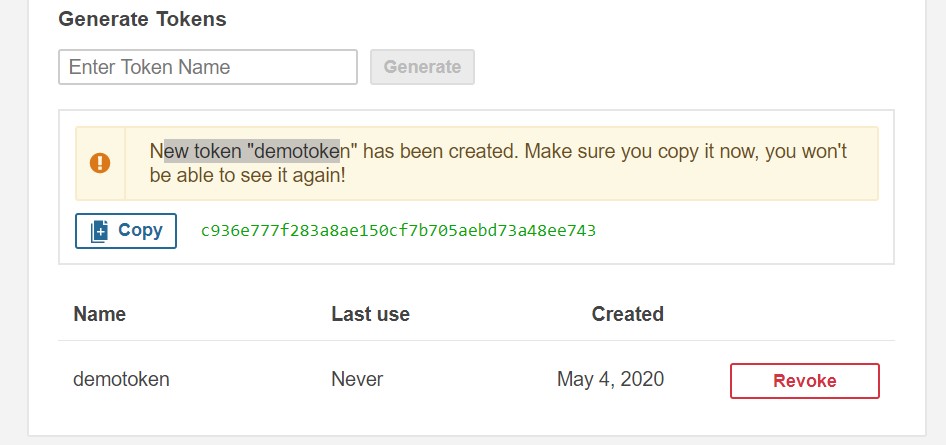This screenshot has width=946, height=445.
Task: Copy the generated token
Action: [126, 231]
